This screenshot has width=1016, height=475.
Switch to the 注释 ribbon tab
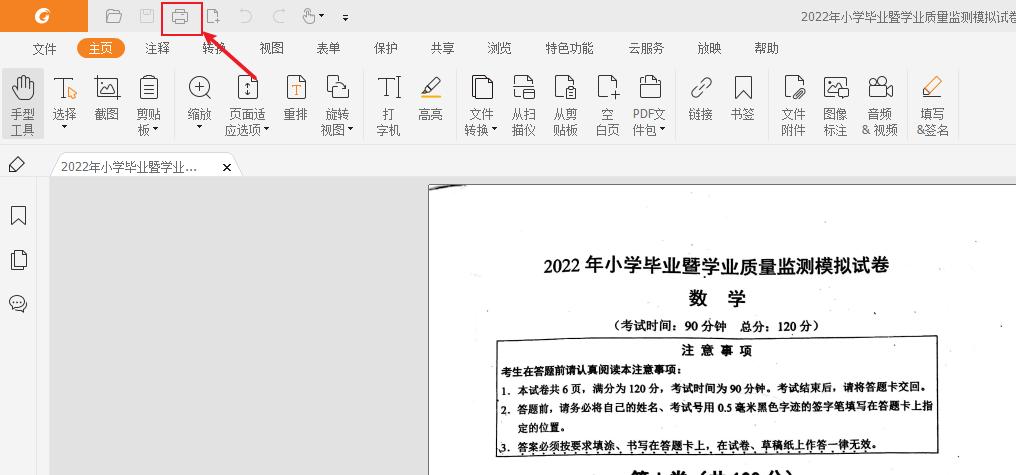[157, 48]
